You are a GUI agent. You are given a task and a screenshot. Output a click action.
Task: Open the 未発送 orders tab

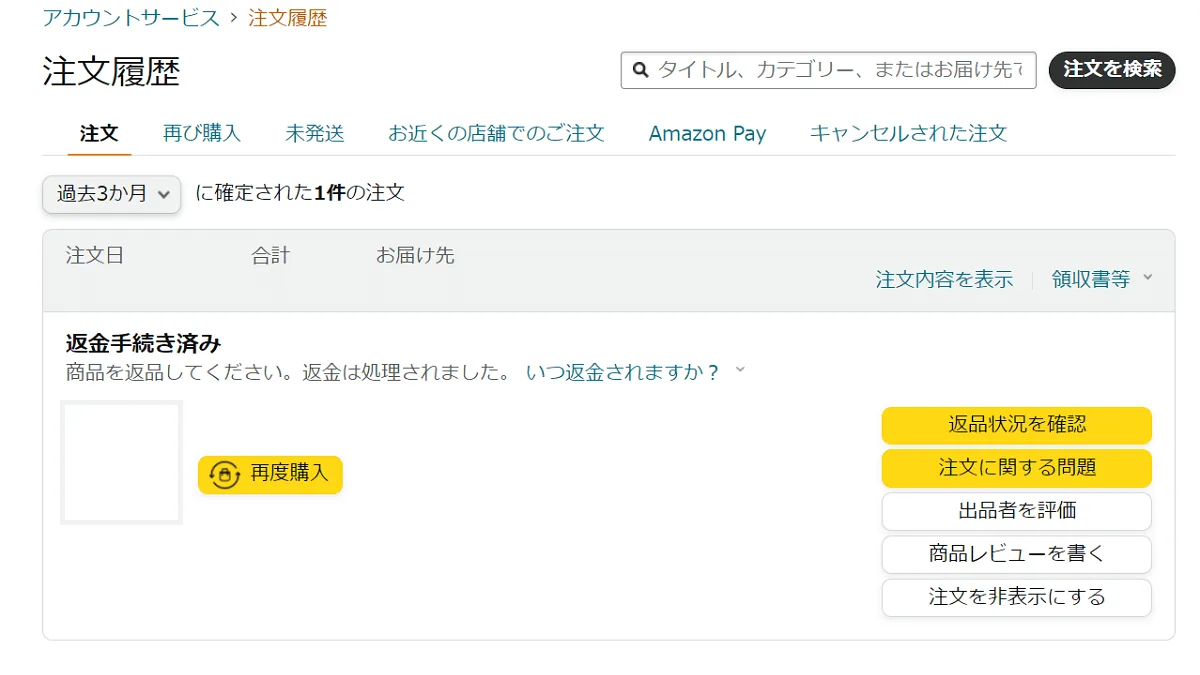click(315, 133)
